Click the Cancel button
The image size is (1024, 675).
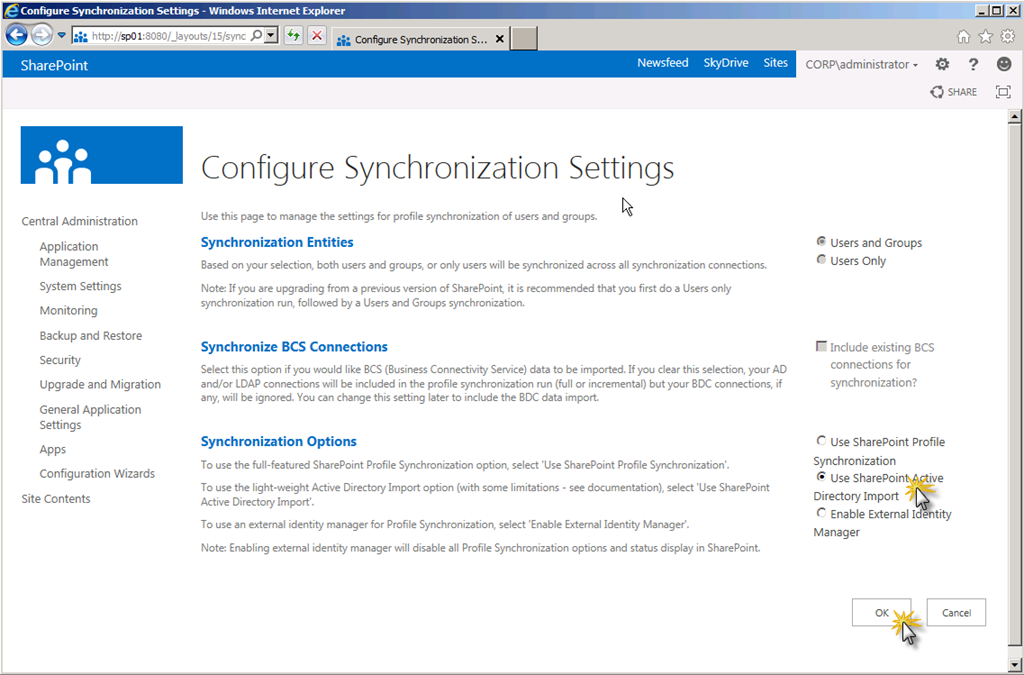[956, 612]
